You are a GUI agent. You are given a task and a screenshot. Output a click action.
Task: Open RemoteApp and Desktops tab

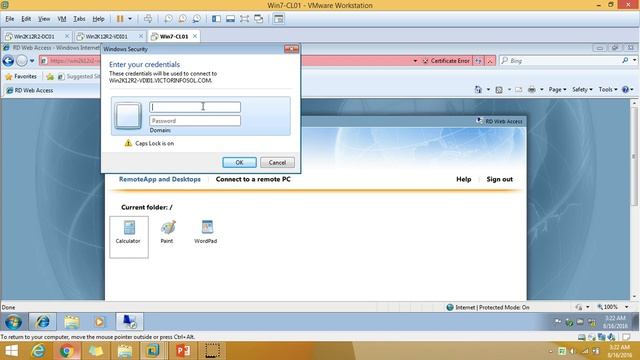(160, 179)
